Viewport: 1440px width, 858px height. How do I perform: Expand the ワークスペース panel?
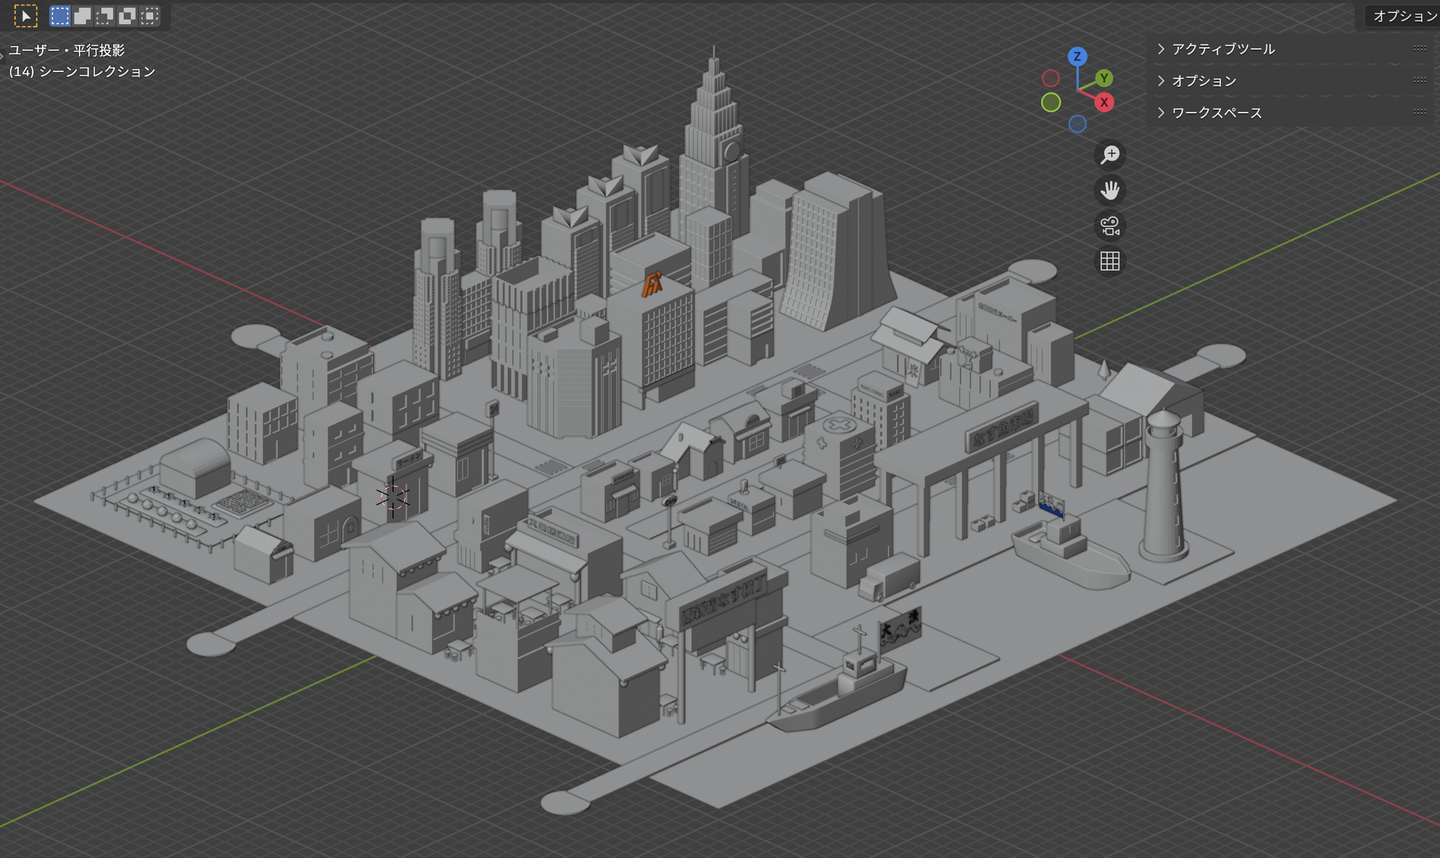(1216, 113)
